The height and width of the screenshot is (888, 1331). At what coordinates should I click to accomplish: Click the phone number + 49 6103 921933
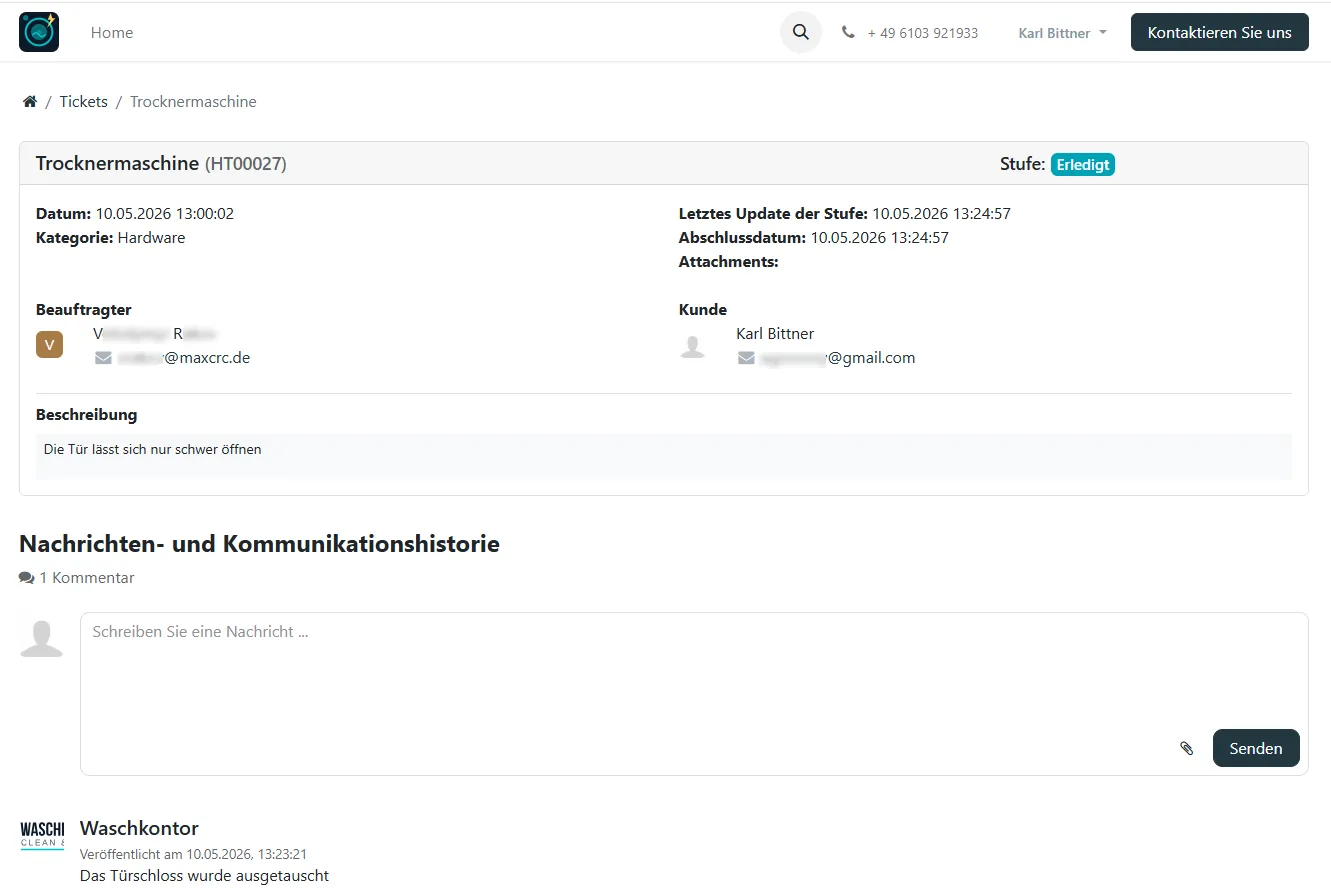click(922, 33)
